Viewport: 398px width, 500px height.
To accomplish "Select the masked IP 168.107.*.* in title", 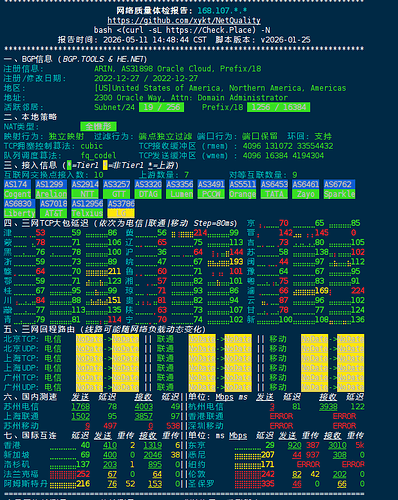I will tap(222, 11).
